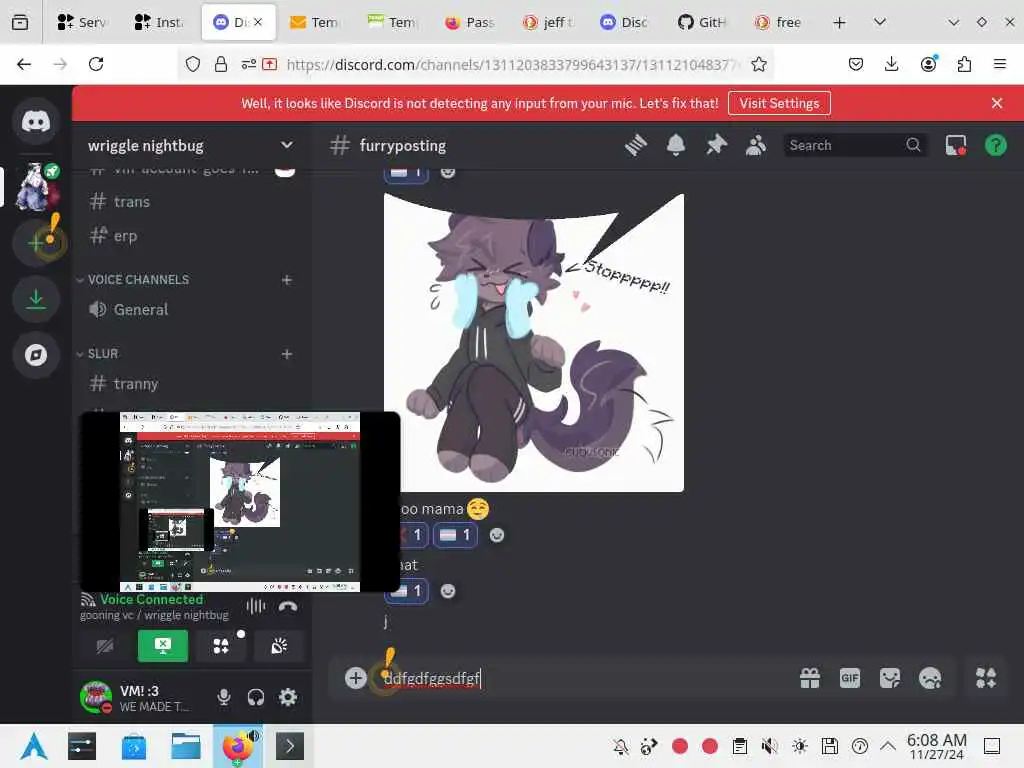Click the Voice Connected status text
Viewport: 1024px width, 768px height.
tap(152, 600)
